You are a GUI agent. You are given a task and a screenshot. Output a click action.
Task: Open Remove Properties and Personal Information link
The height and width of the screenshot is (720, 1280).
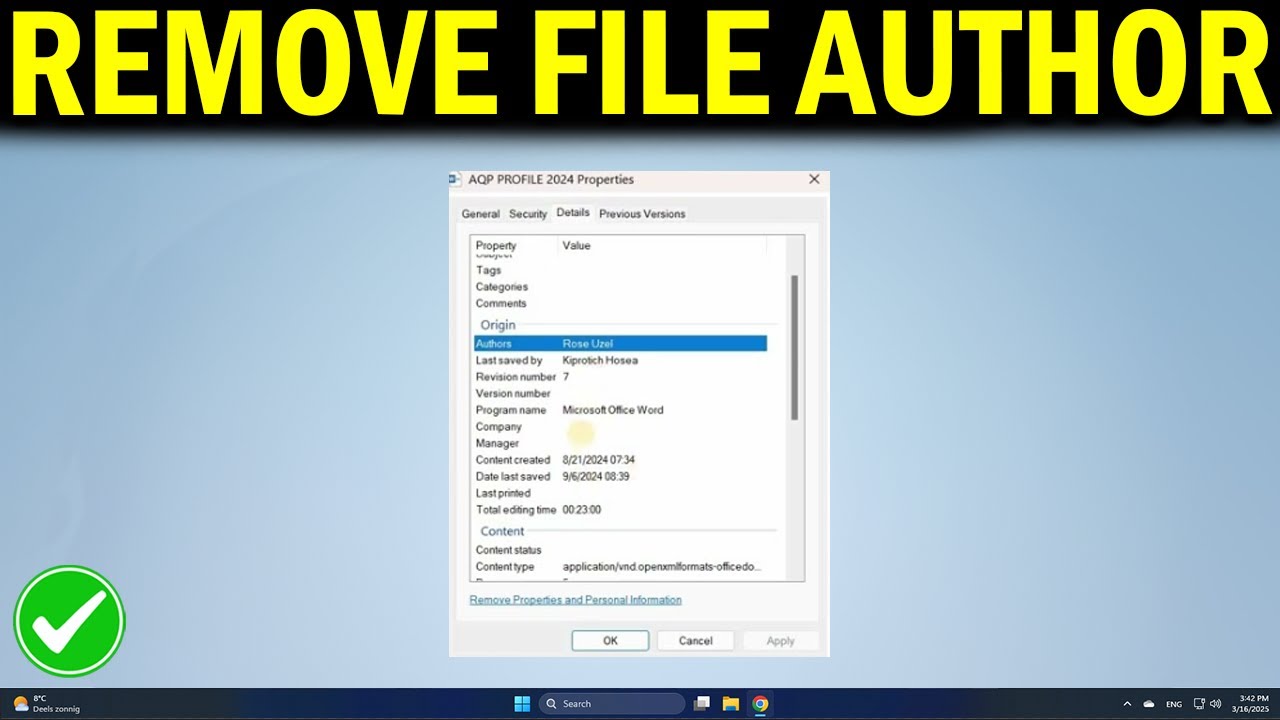575,600
